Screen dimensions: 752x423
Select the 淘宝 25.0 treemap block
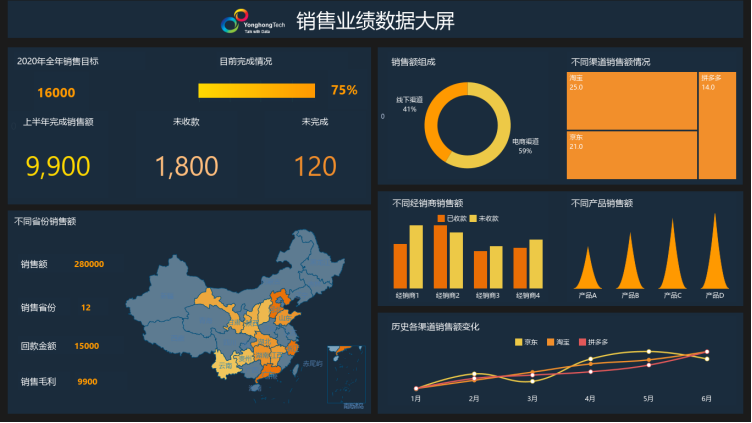[631, 100]
